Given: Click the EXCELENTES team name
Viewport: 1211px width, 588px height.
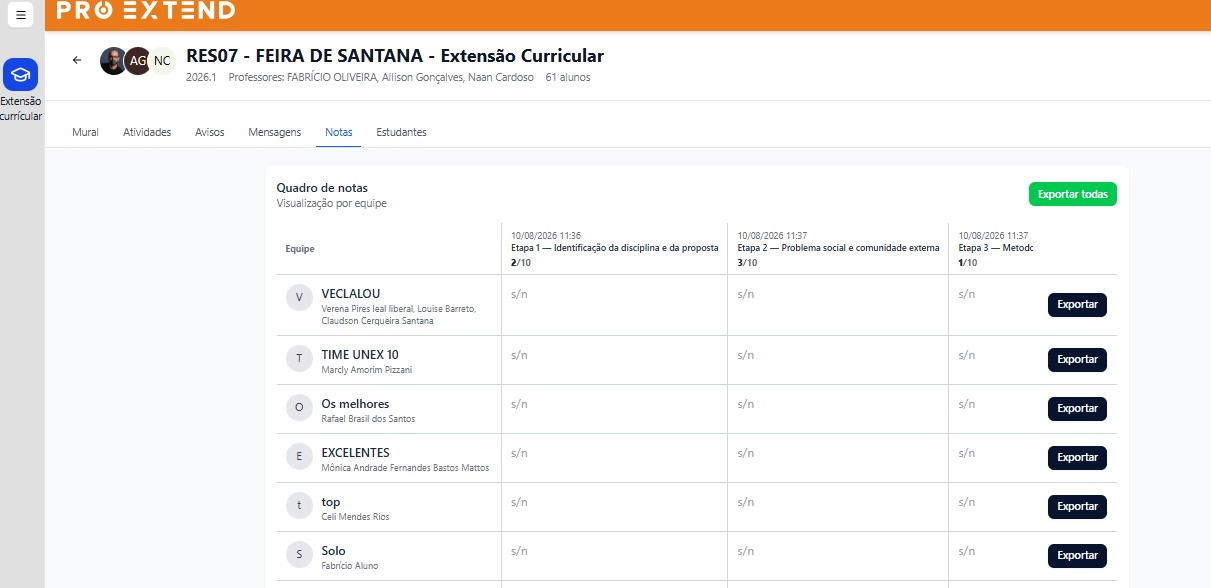Looking at the screenshot, I should pyautogui.click(x=356, y=453).
